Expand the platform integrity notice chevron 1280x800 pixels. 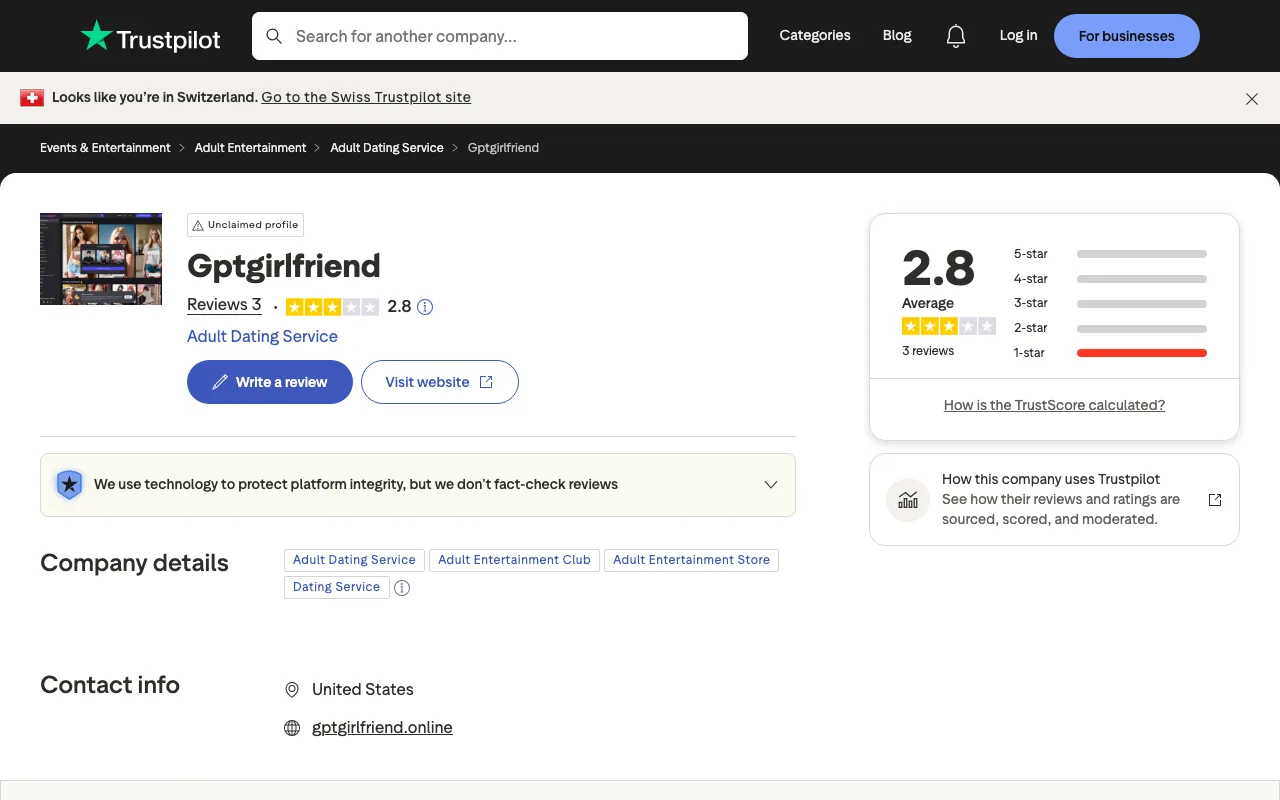pyautogui.click(x=771, y=484)
